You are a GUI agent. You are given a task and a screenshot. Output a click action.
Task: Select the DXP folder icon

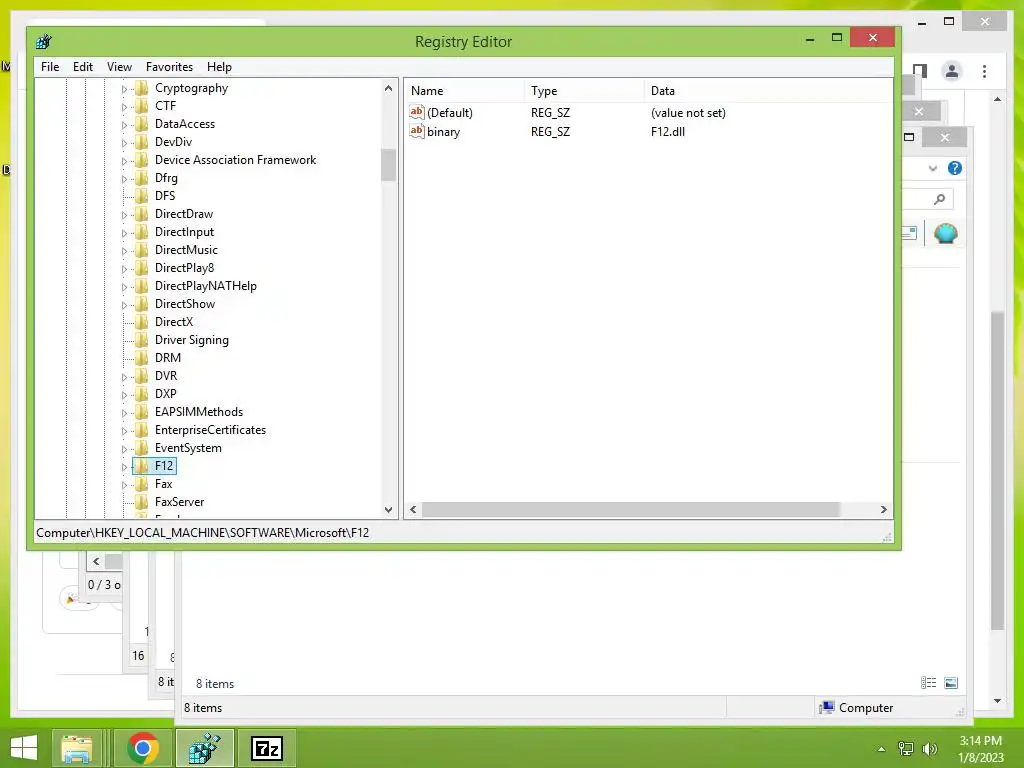tap(142, 393)
